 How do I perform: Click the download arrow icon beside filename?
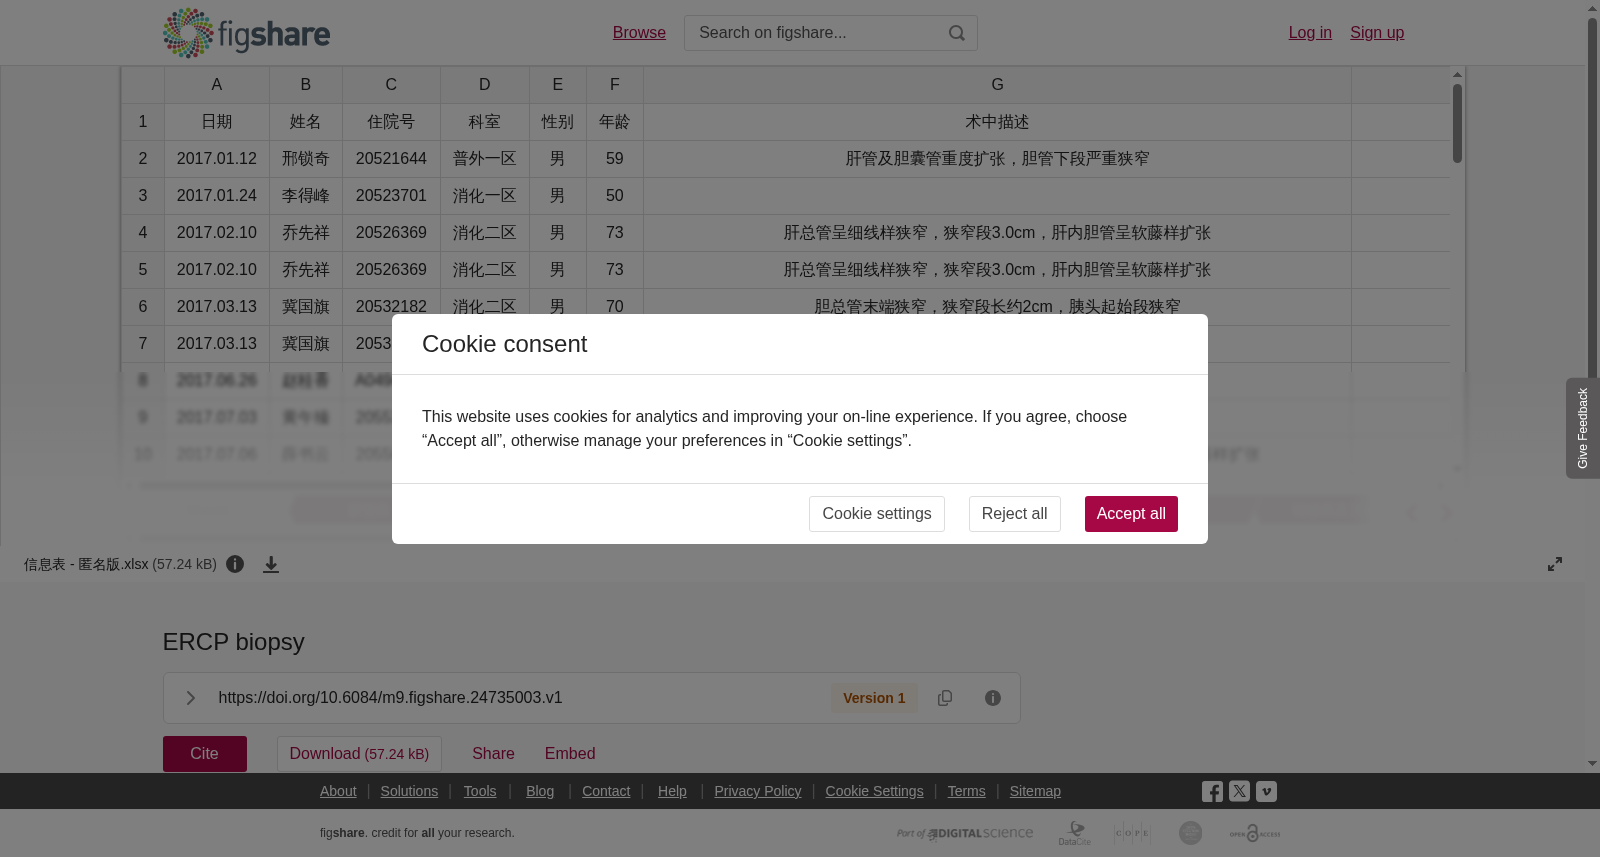[x=271, y=564]
